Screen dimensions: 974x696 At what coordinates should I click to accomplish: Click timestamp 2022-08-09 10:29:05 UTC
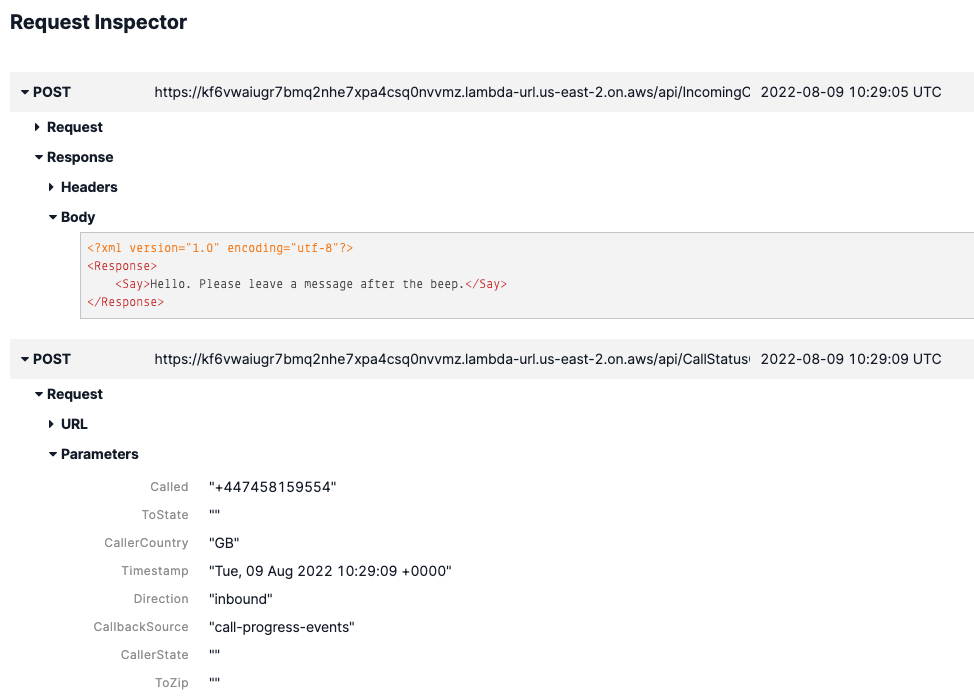click(x=850, y=92)
